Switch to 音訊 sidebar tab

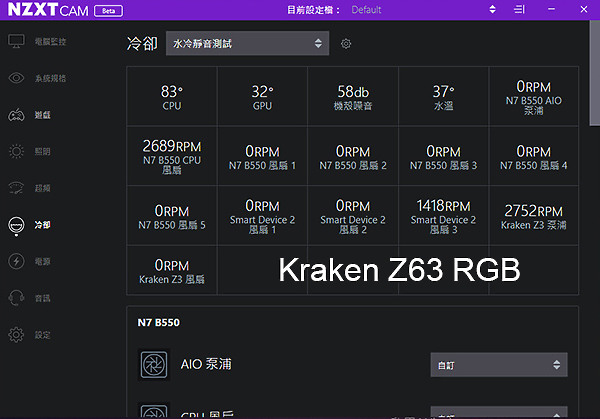[x=42, y=298]
